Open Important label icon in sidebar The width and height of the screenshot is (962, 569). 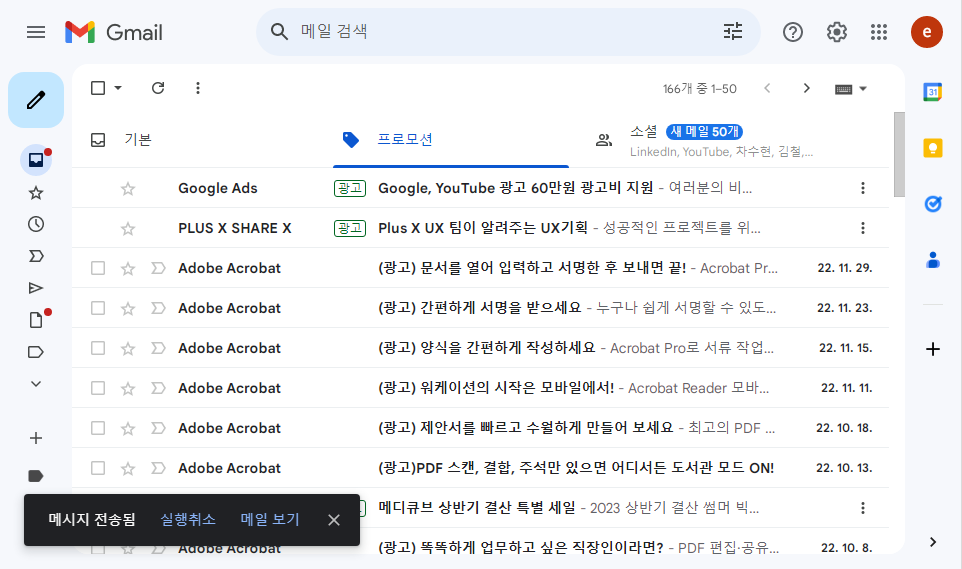click(x=36, y=256)
